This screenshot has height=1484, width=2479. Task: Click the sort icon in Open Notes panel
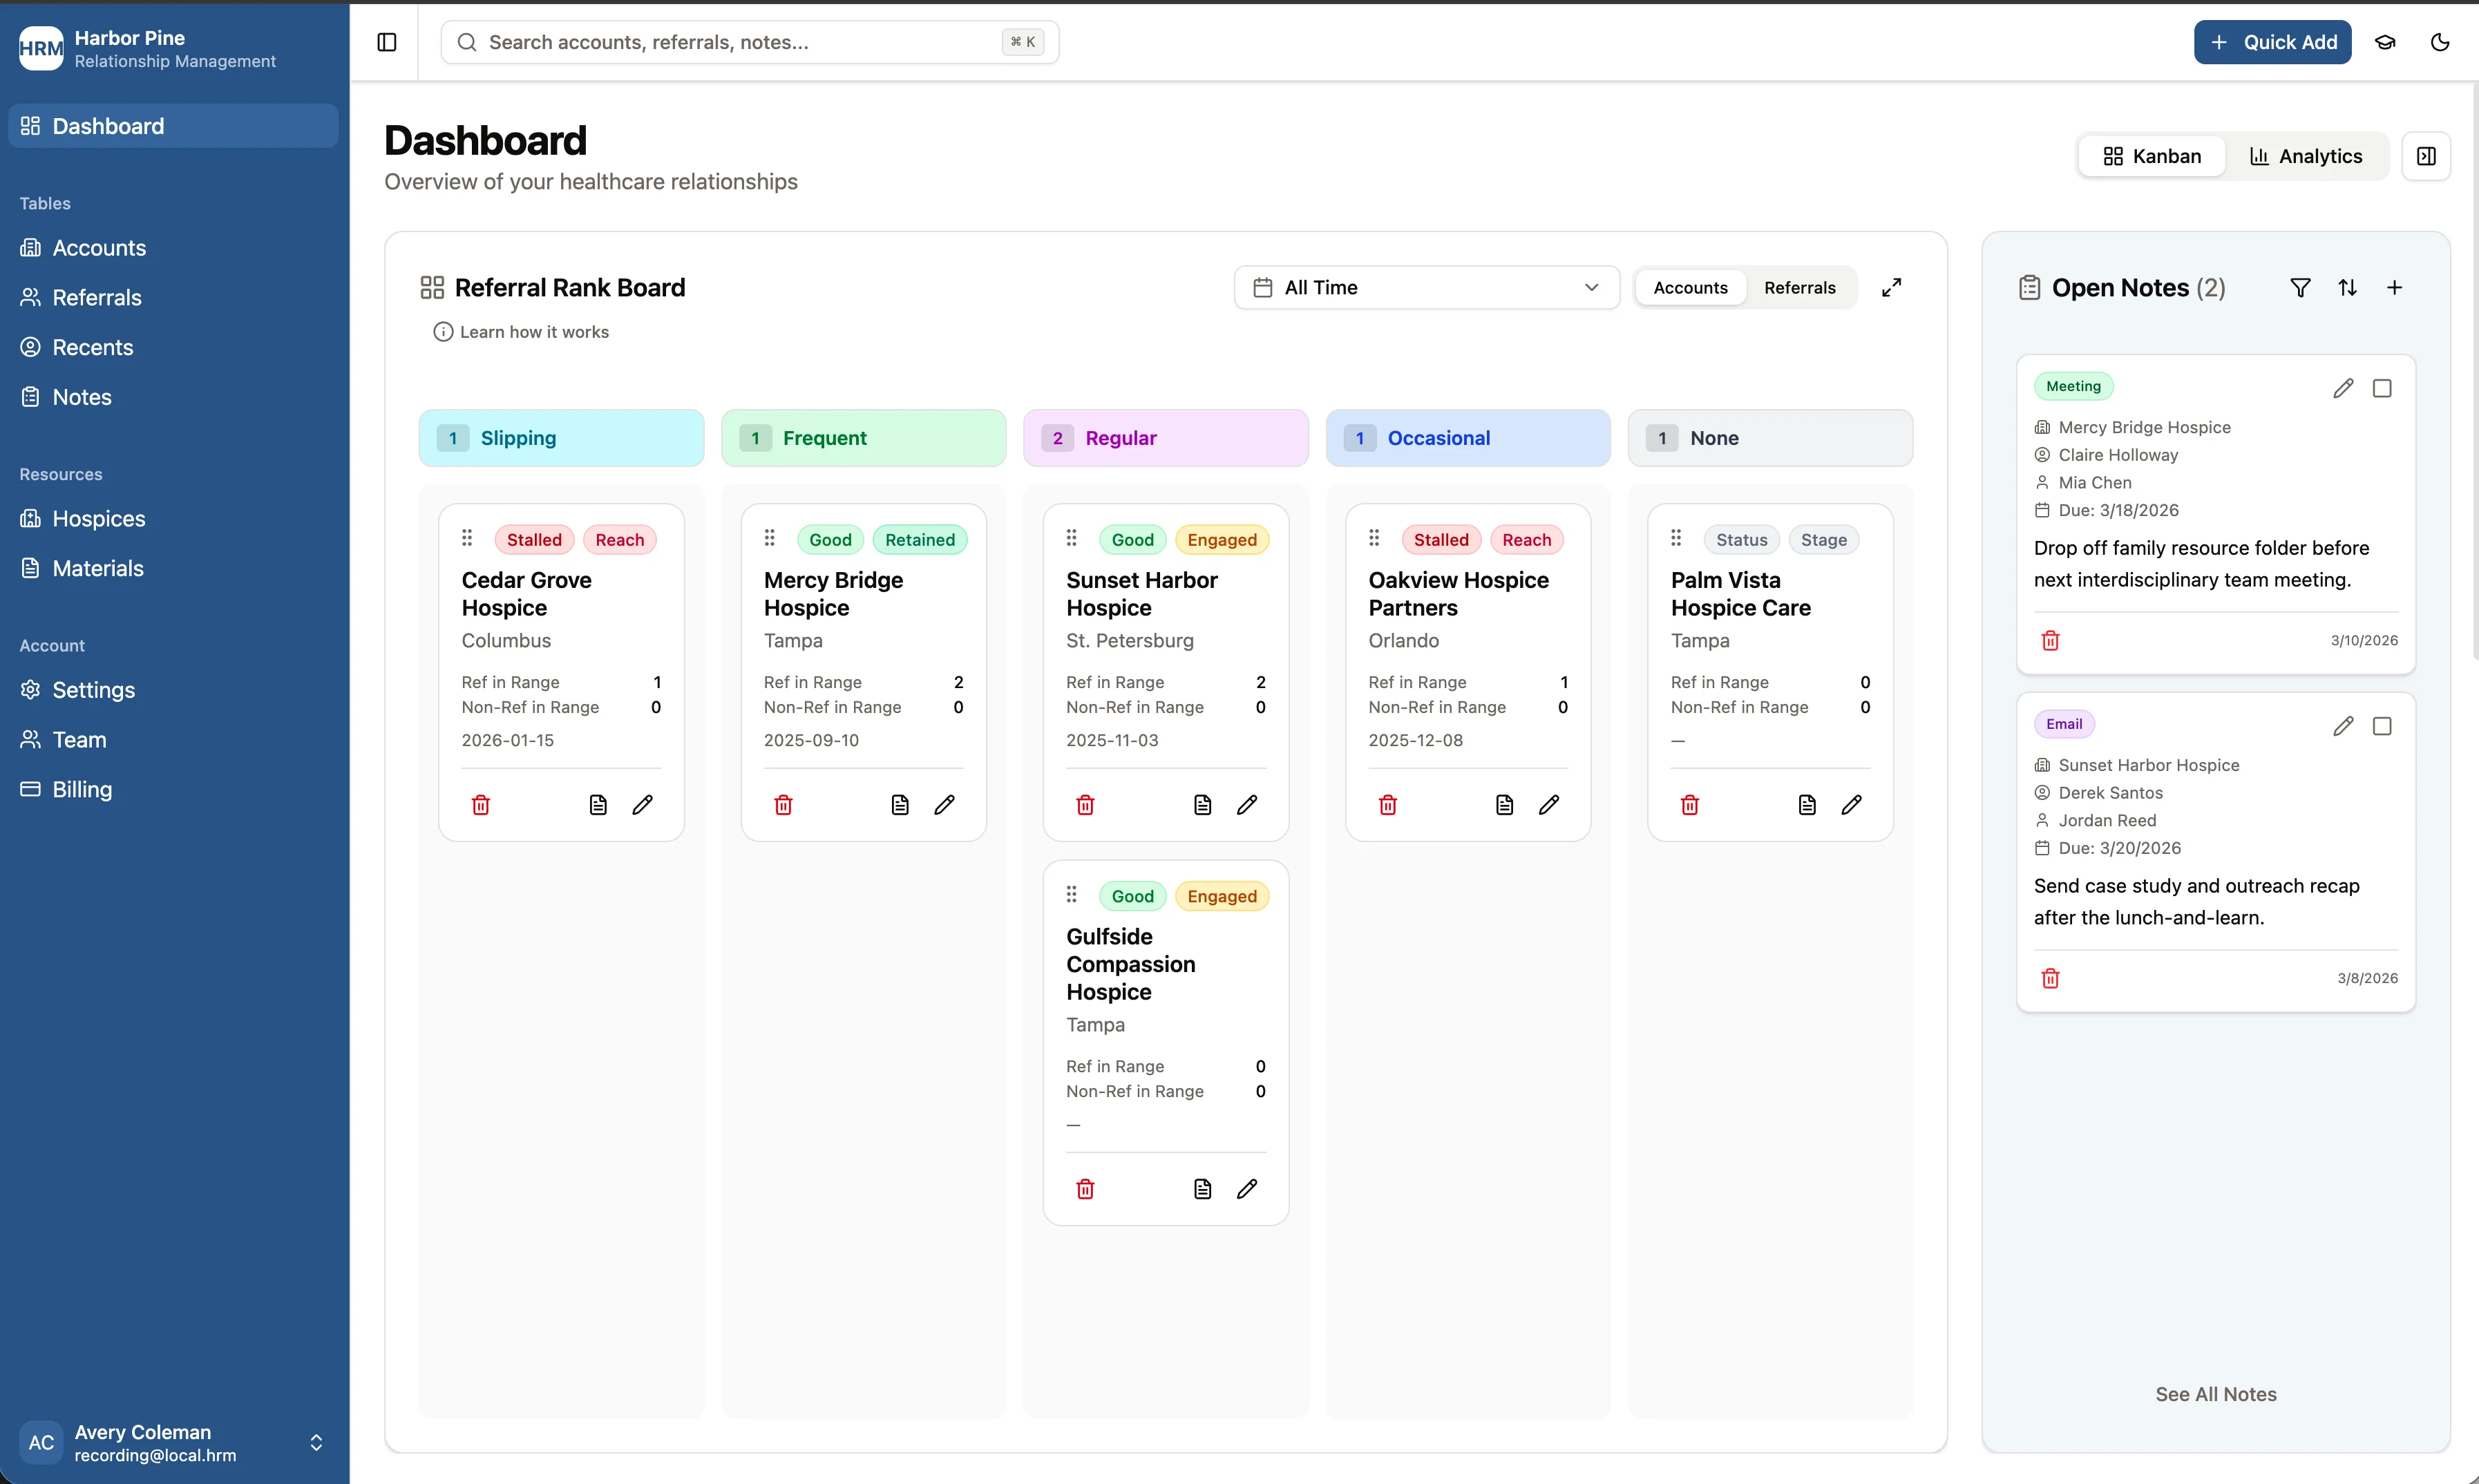tap(2348, 287)
